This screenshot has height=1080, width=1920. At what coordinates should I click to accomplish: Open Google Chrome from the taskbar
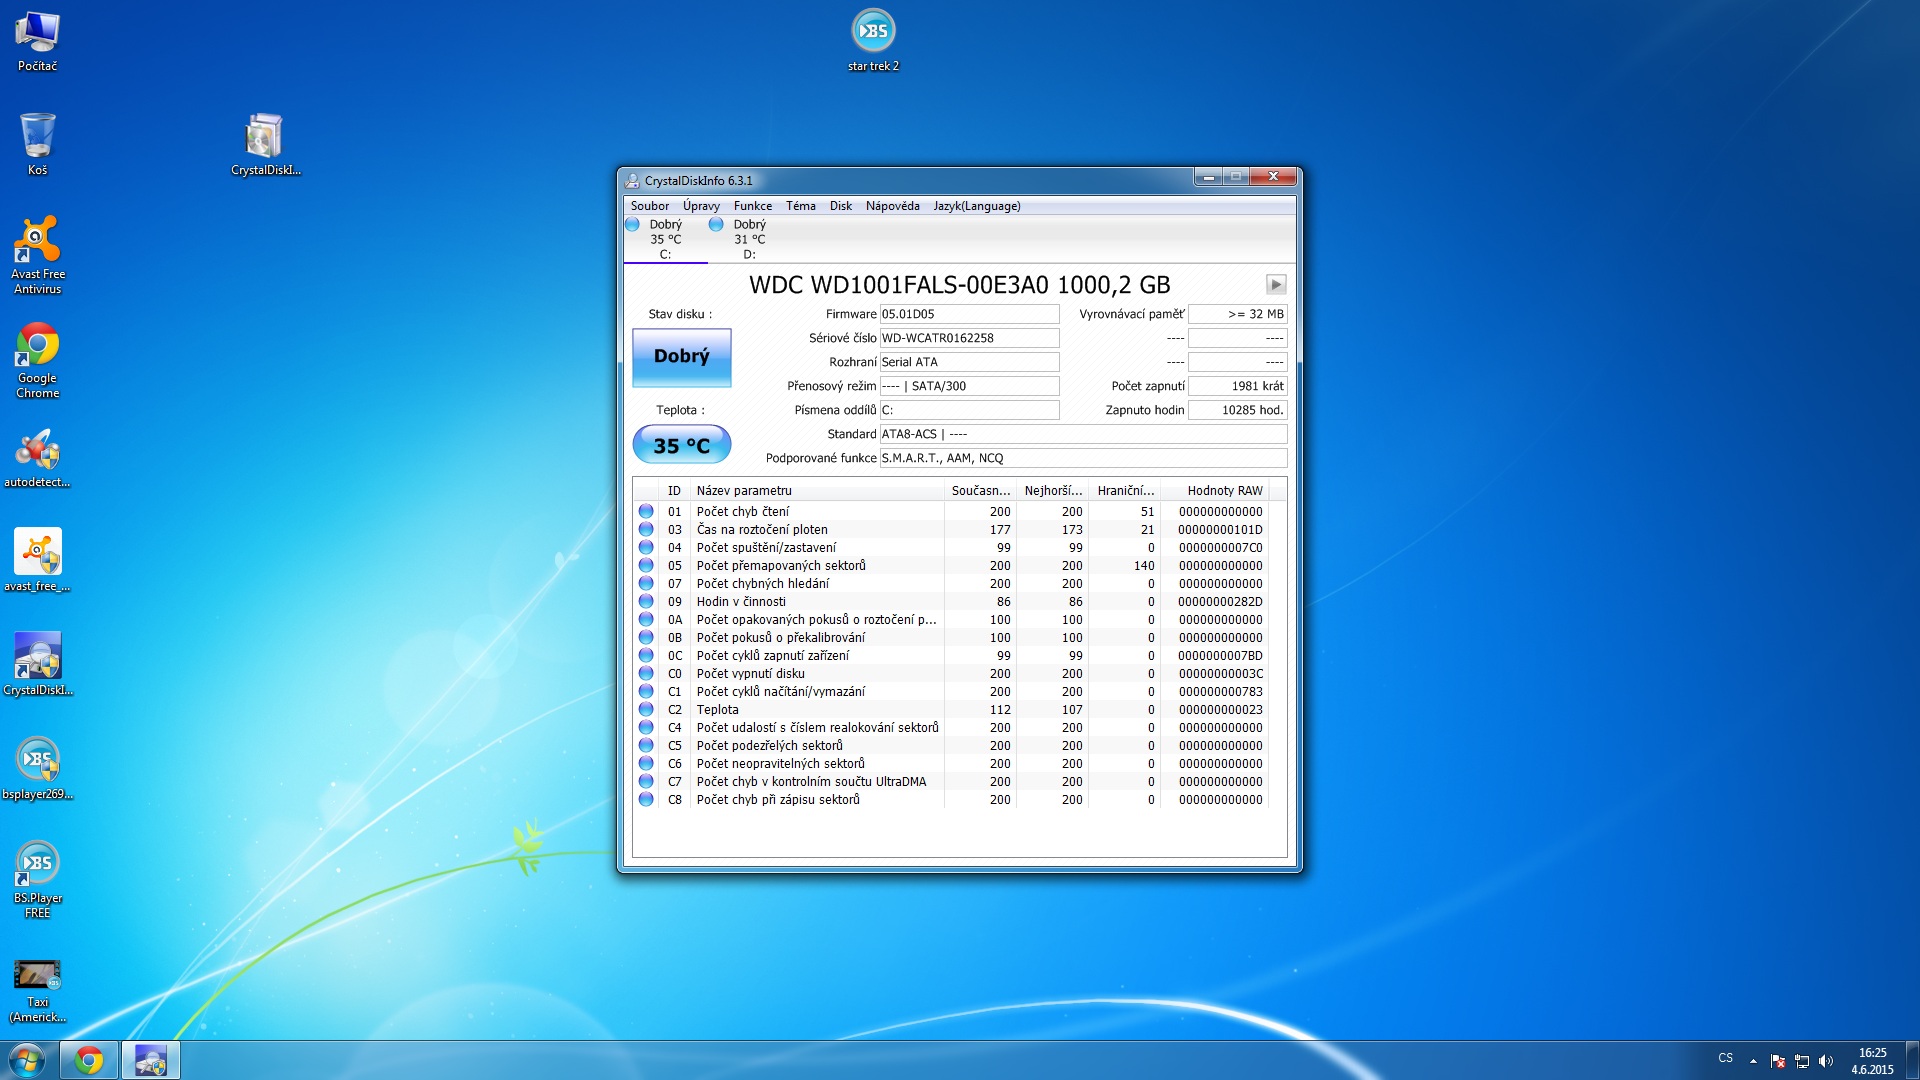pyautogui.click(x=89, y=1060)
